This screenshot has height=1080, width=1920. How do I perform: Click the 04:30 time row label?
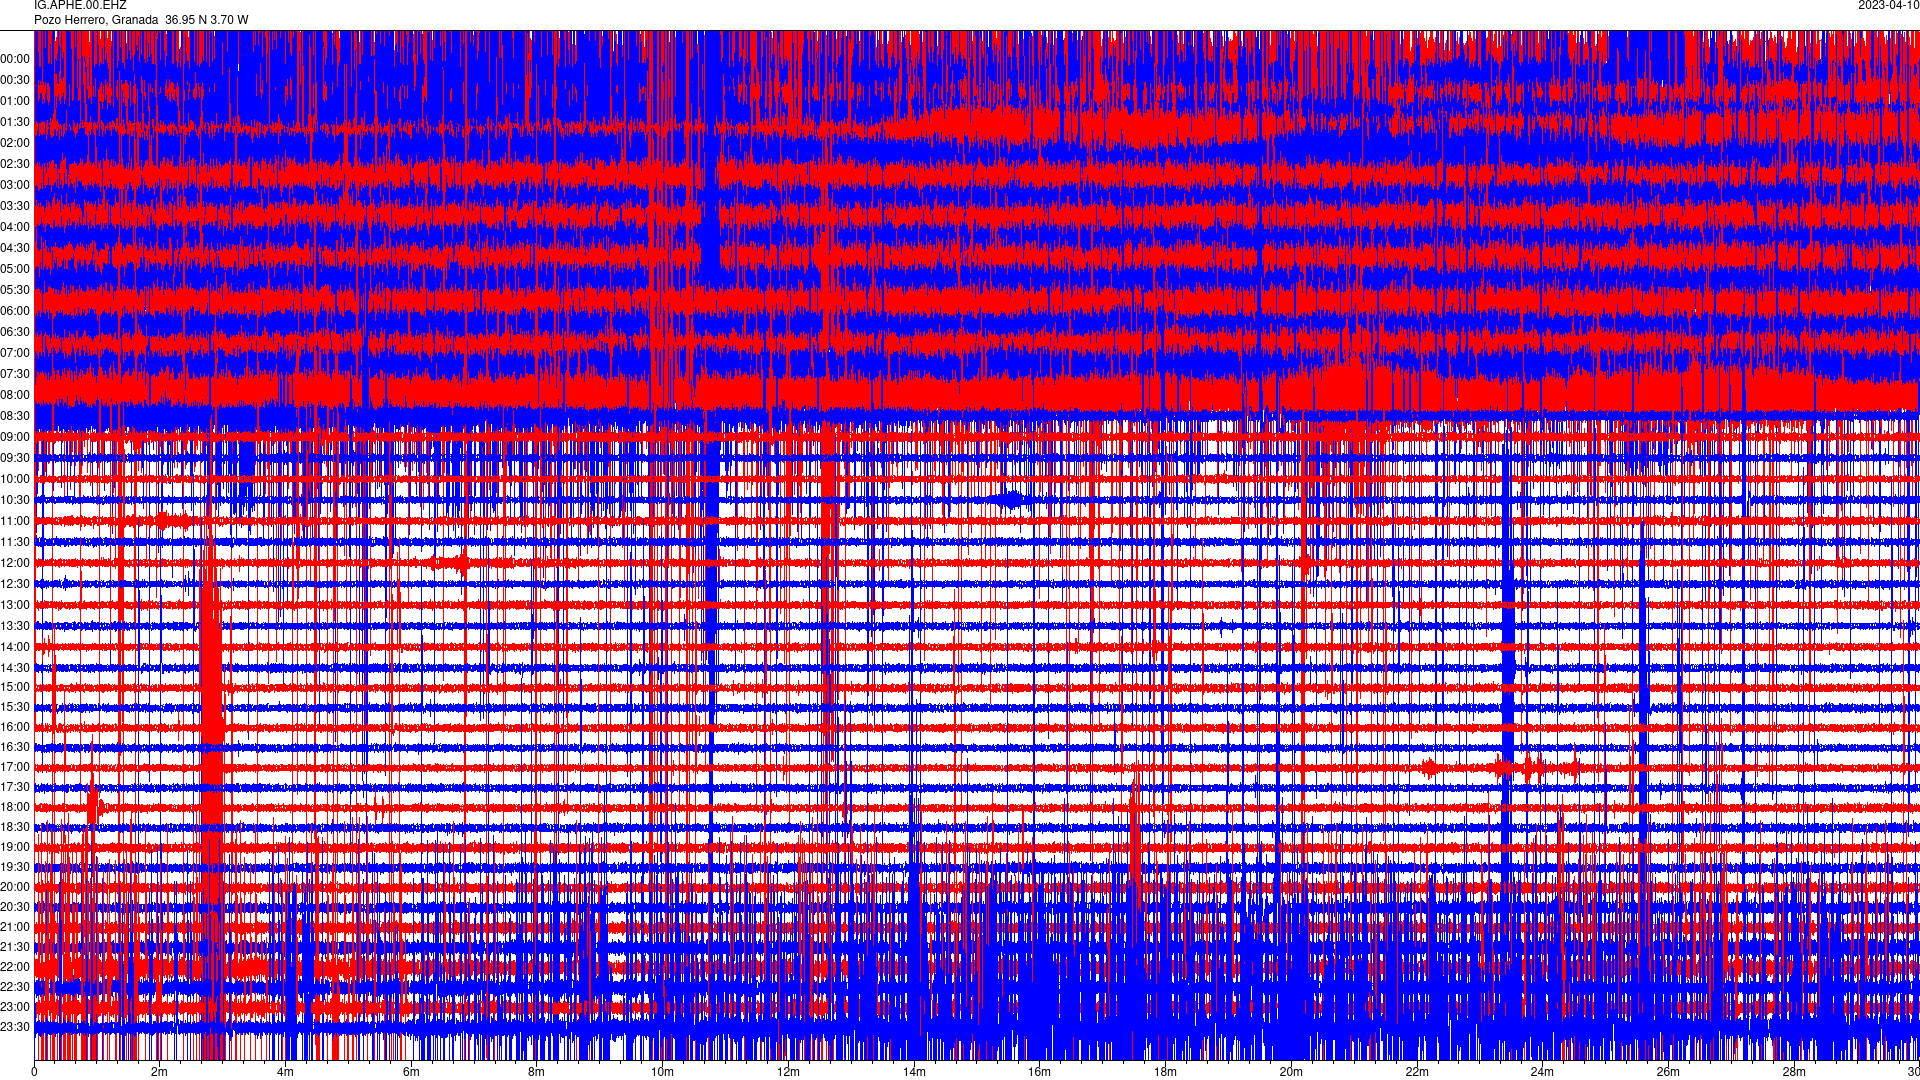(x=15, y=248)
